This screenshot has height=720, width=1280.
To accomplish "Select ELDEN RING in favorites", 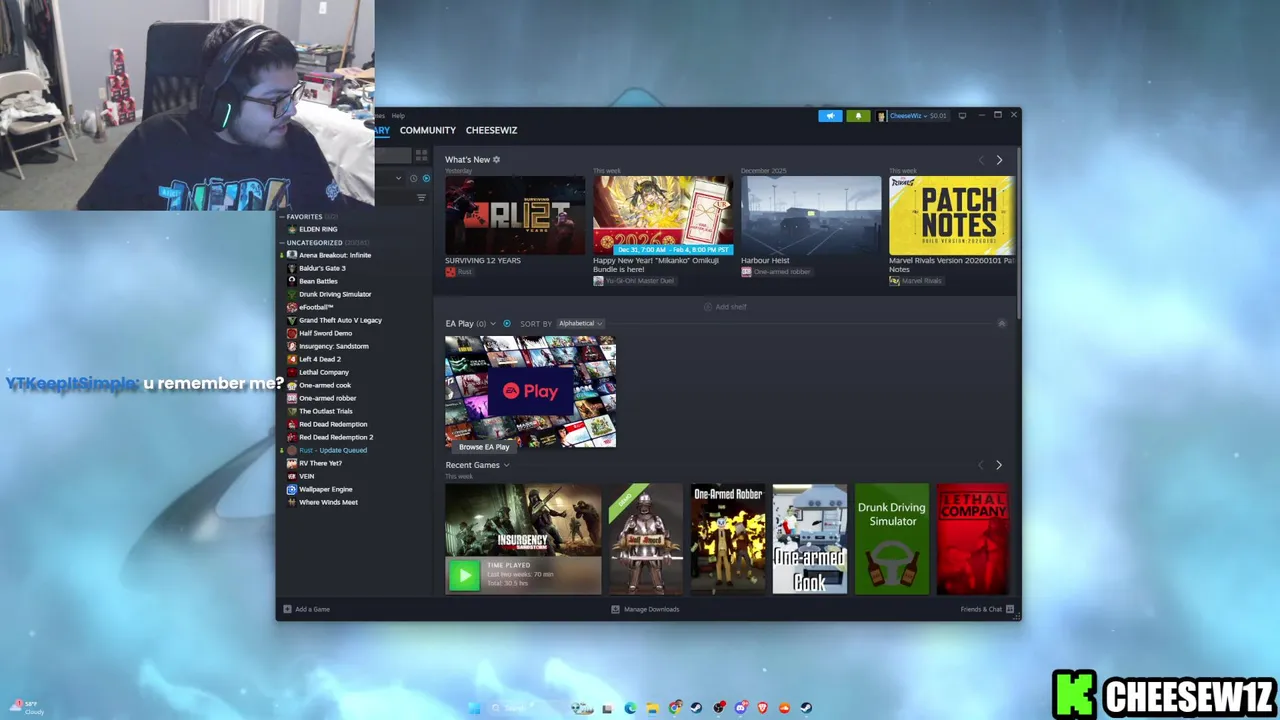I will point(318,229).
